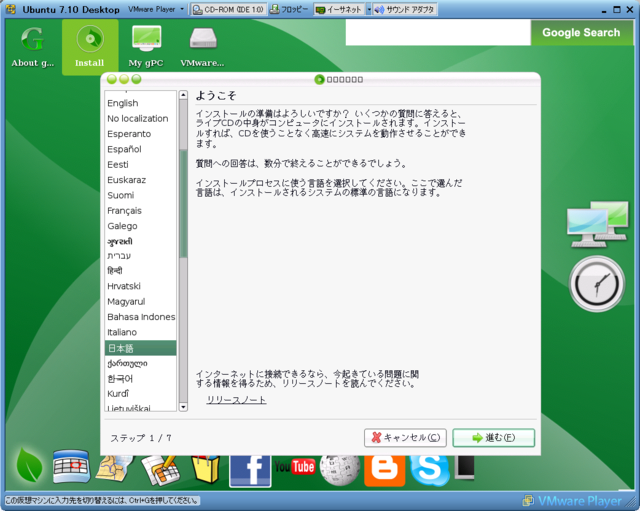Image resolution: width=640 pixels, height=511 pixels.
Task: Select Eesti in the language list
Action: (140, 164)
